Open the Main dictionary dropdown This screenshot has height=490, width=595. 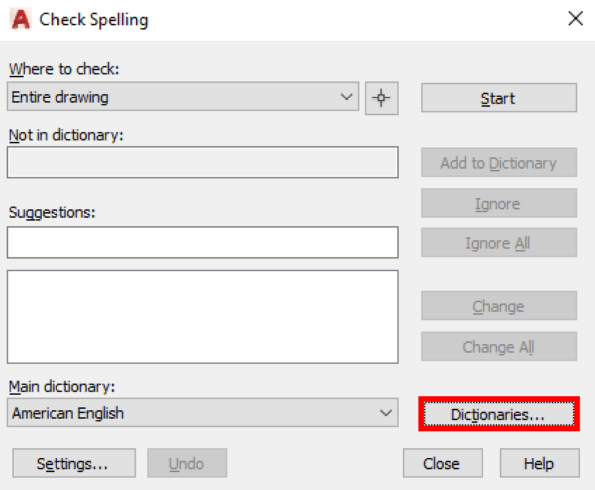tap(203, 413)
